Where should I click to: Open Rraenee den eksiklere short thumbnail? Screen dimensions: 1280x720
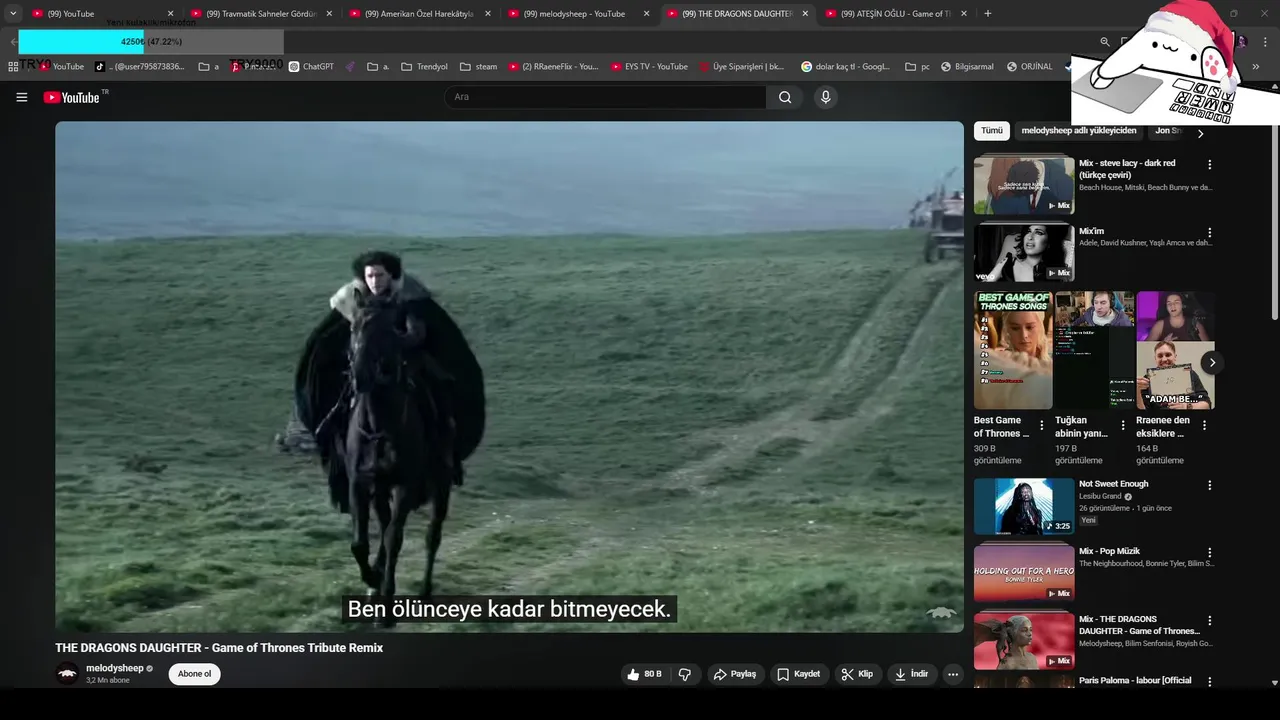pos(1175,350)
